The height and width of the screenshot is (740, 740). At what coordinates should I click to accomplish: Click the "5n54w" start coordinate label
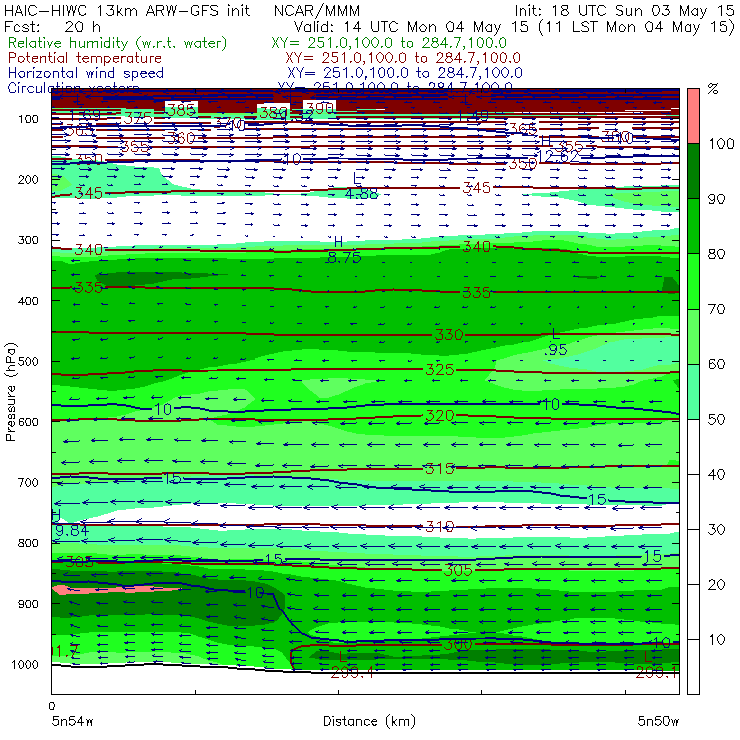(x=72, y=721)
